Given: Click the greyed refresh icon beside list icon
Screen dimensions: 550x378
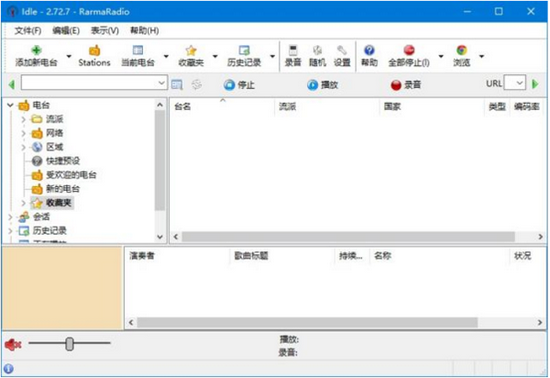Looking at the screenshot, I should click(x=197, y=85).
